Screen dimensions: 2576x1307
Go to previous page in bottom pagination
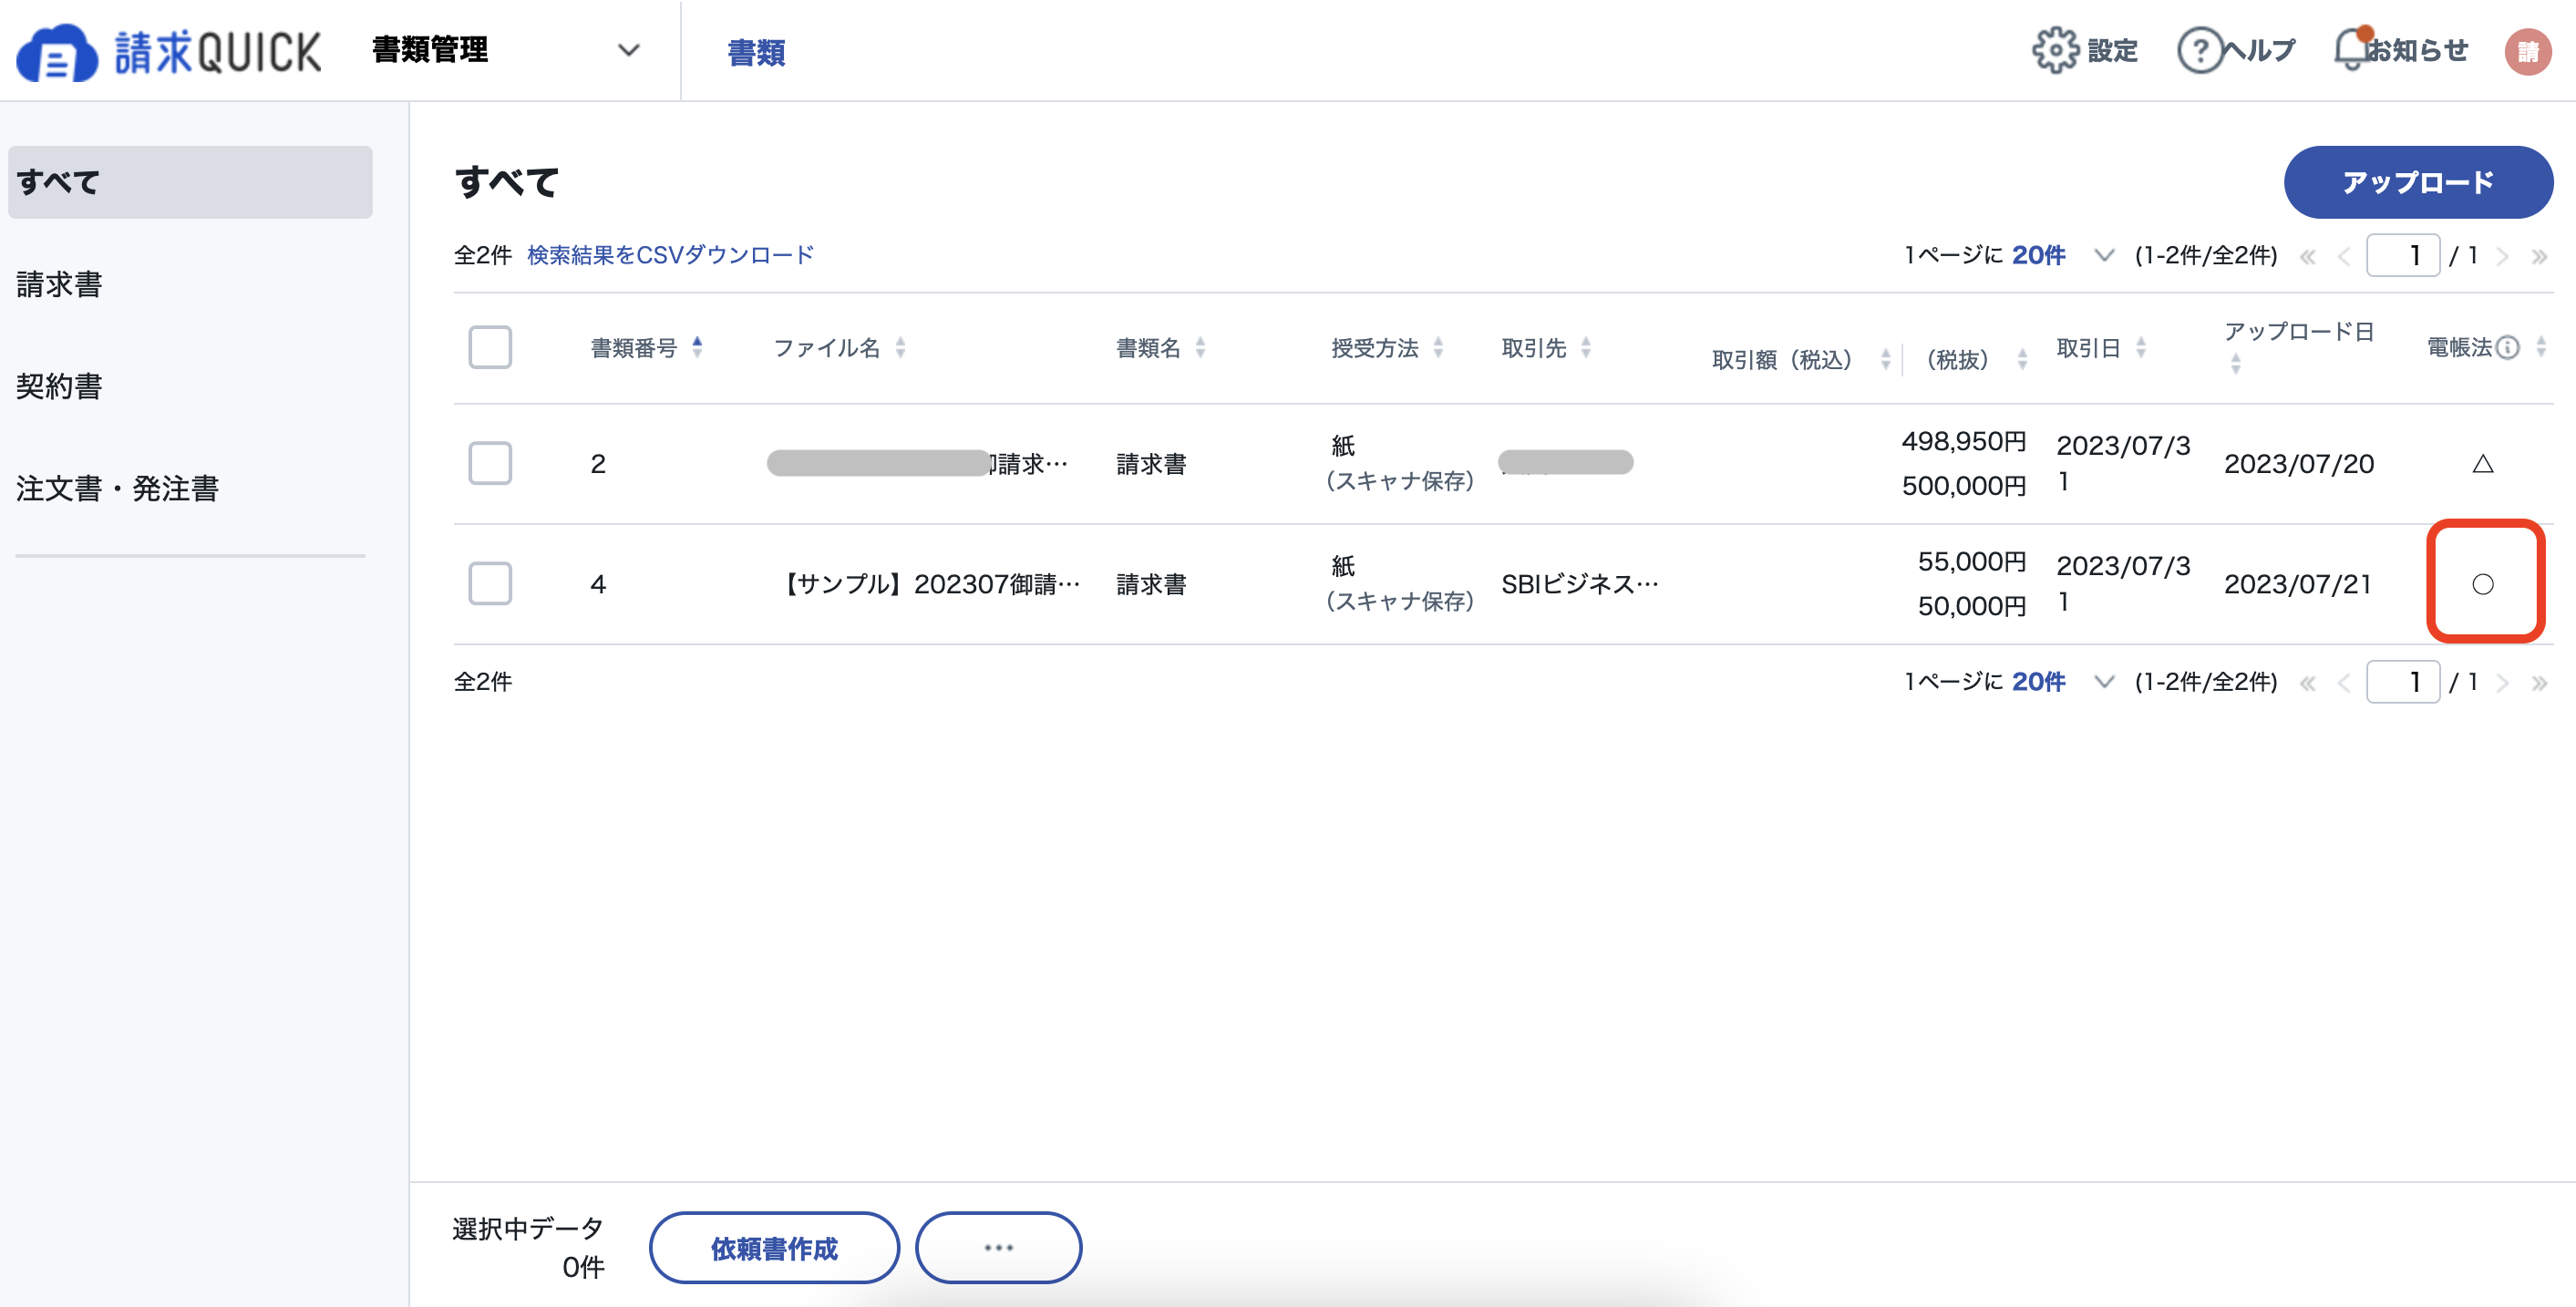2344,683
